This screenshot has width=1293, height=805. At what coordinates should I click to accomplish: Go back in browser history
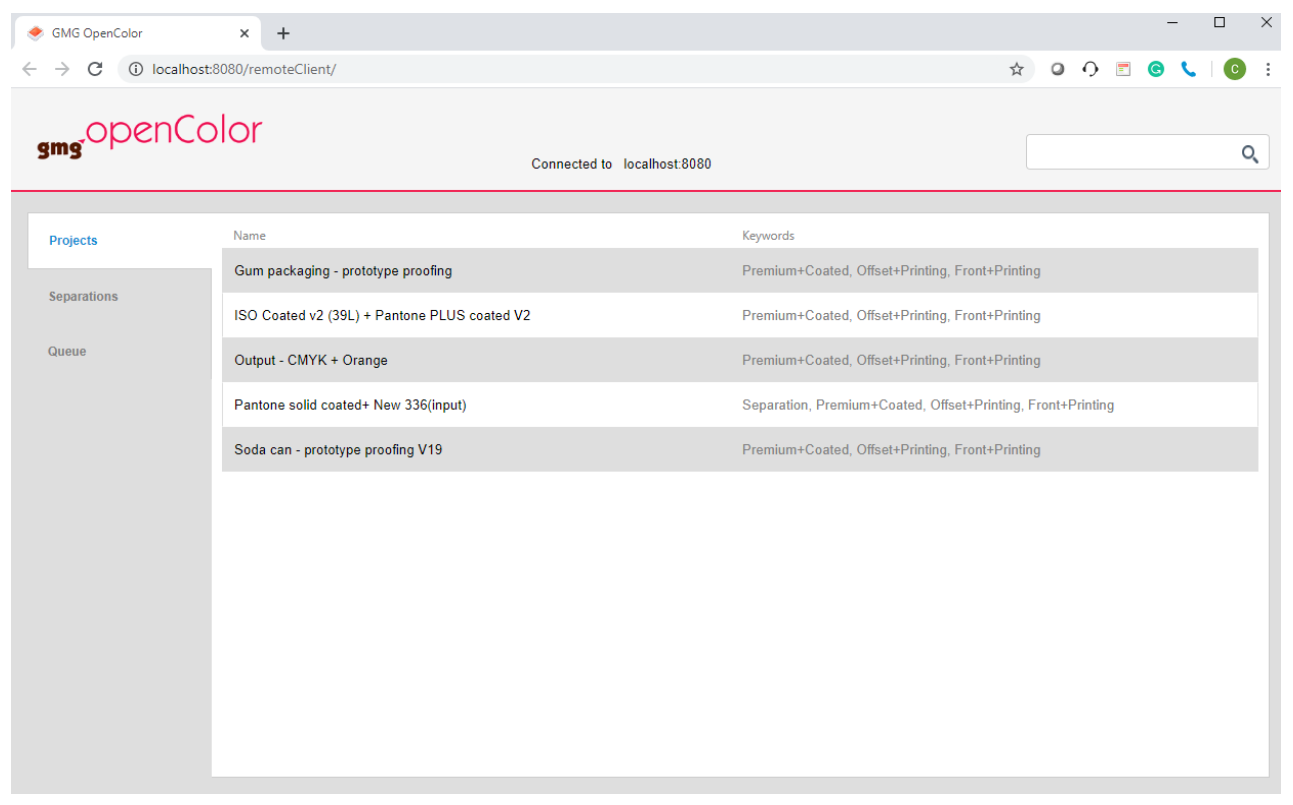tap(29, 69)
